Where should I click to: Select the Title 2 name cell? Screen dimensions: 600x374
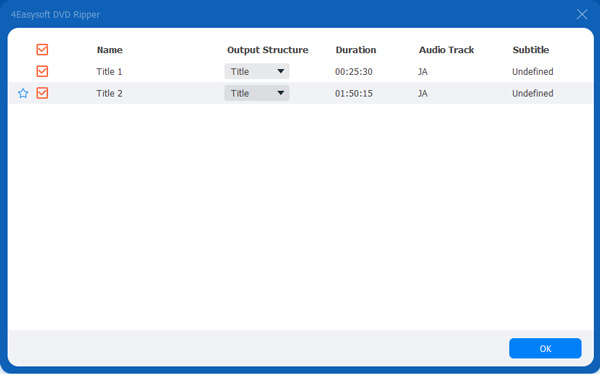click(x=109, y=93)
